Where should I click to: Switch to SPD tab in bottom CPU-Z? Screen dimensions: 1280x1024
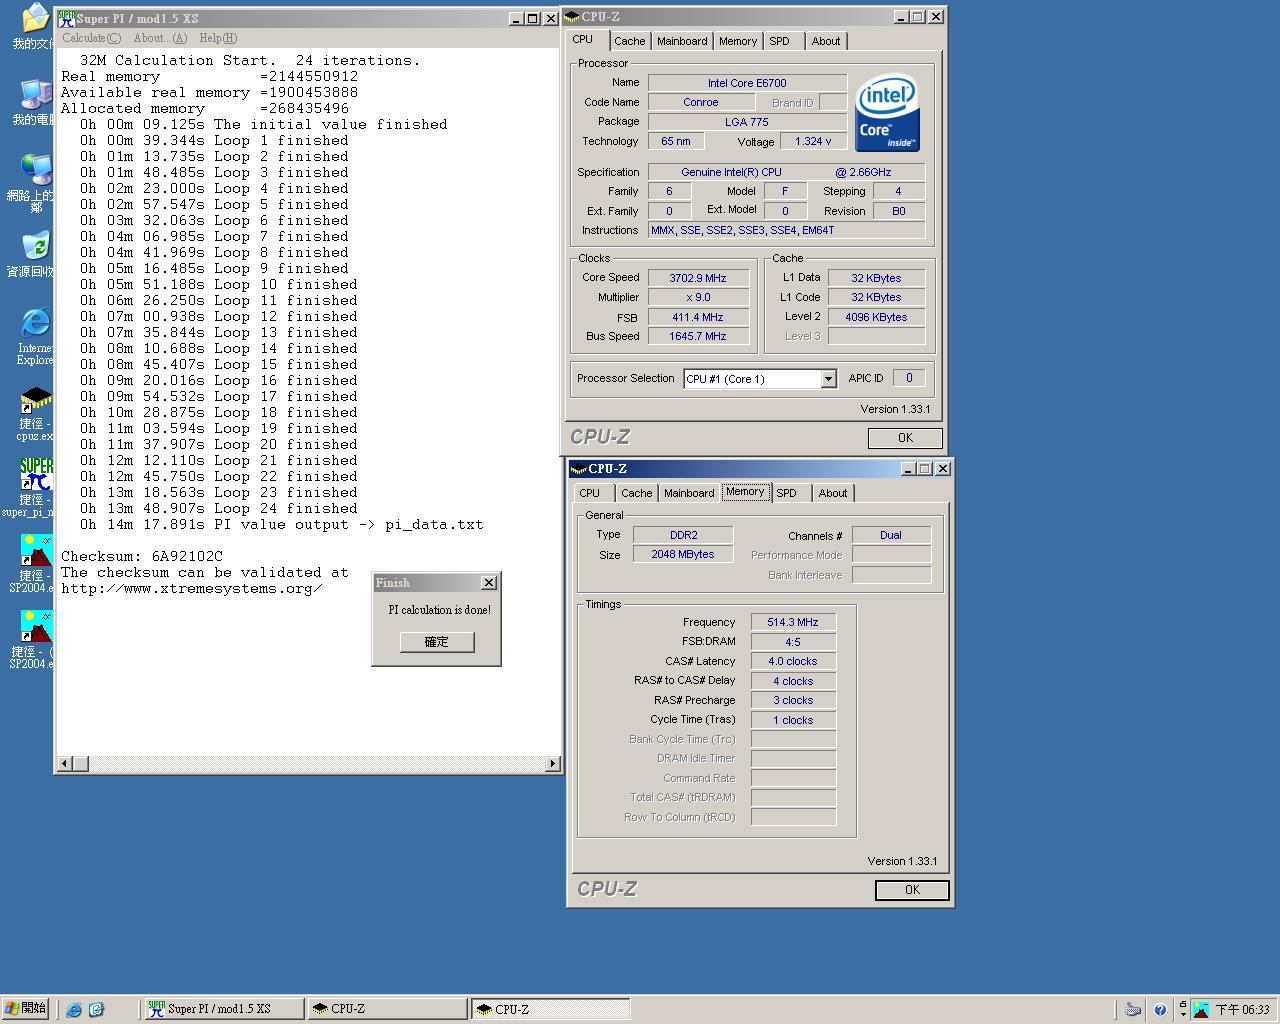click(787, 493)
